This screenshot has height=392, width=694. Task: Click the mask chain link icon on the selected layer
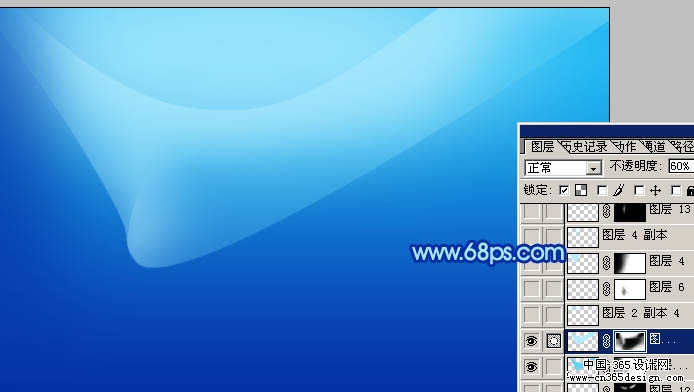[606, 341]
